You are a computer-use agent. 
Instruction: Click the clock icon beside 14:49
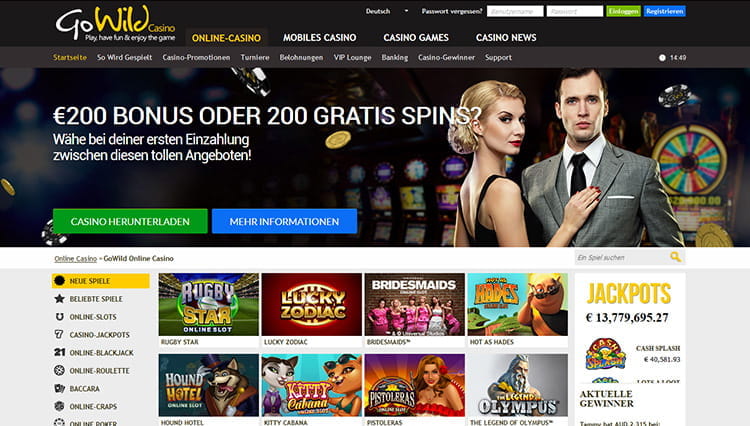point(662,58)
